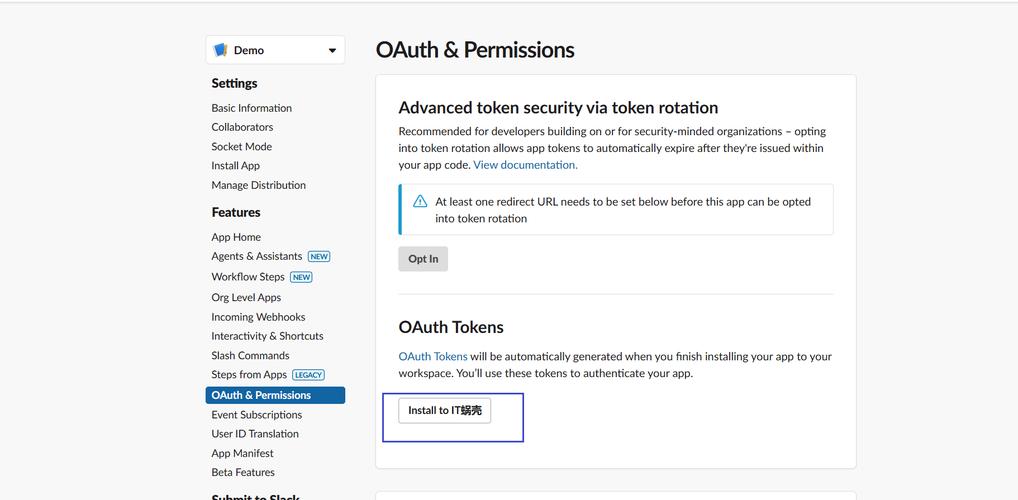Open Slash Commands feature page
This screenshot has height=500, width=1018.
[x=251, y=355]
